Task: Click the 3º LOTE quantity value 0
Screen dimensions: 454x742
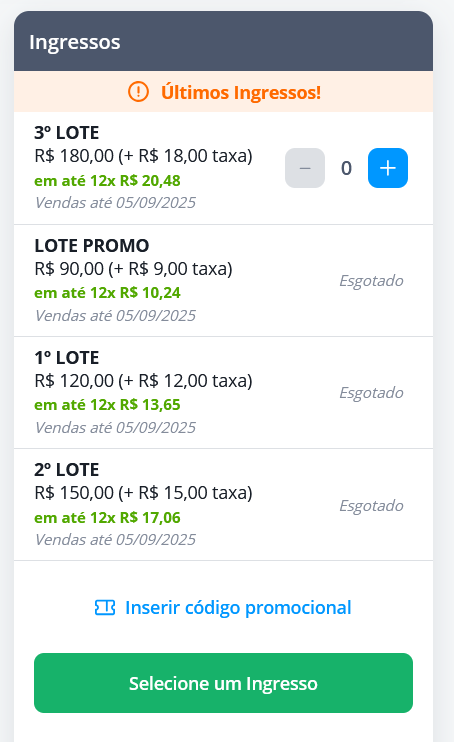Action: pyautogui.click(x=347, y=168)
